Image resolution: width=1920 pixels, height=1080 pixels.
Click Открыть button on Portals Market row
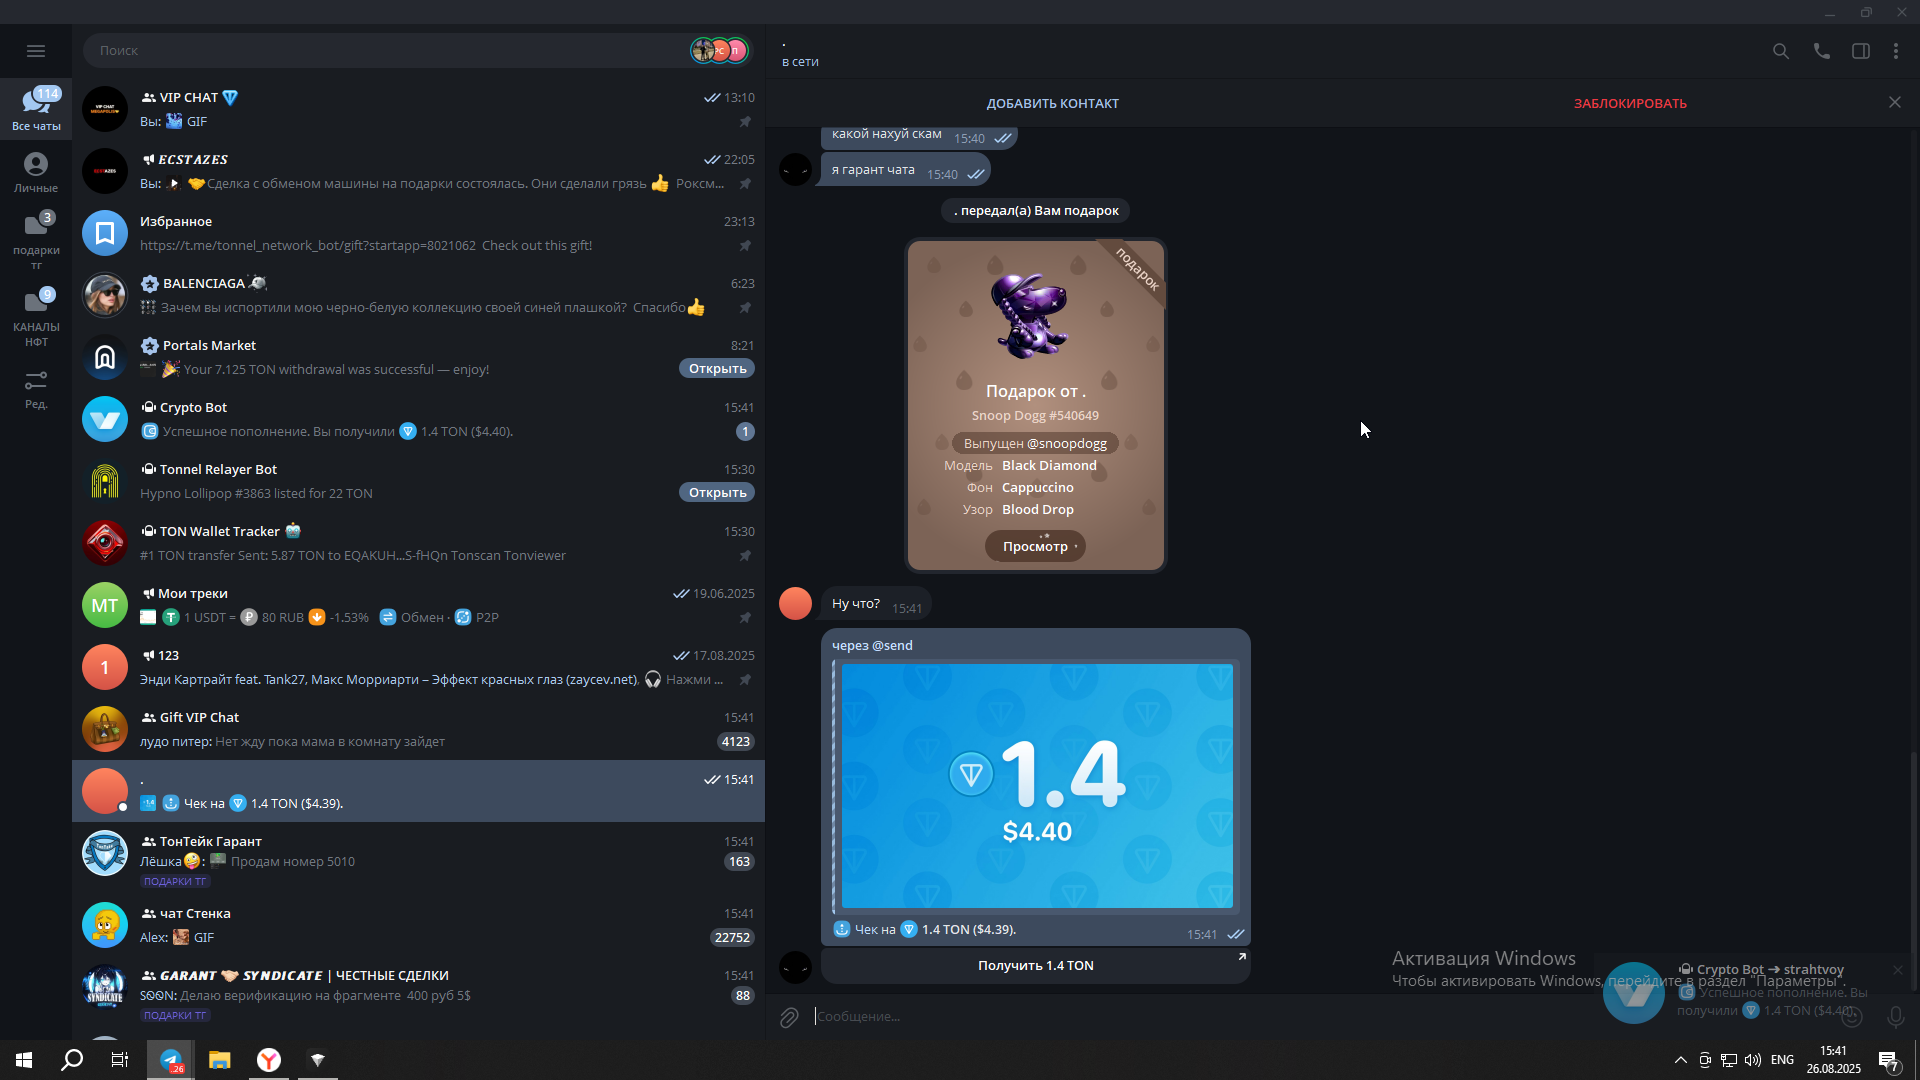(717, 369)
